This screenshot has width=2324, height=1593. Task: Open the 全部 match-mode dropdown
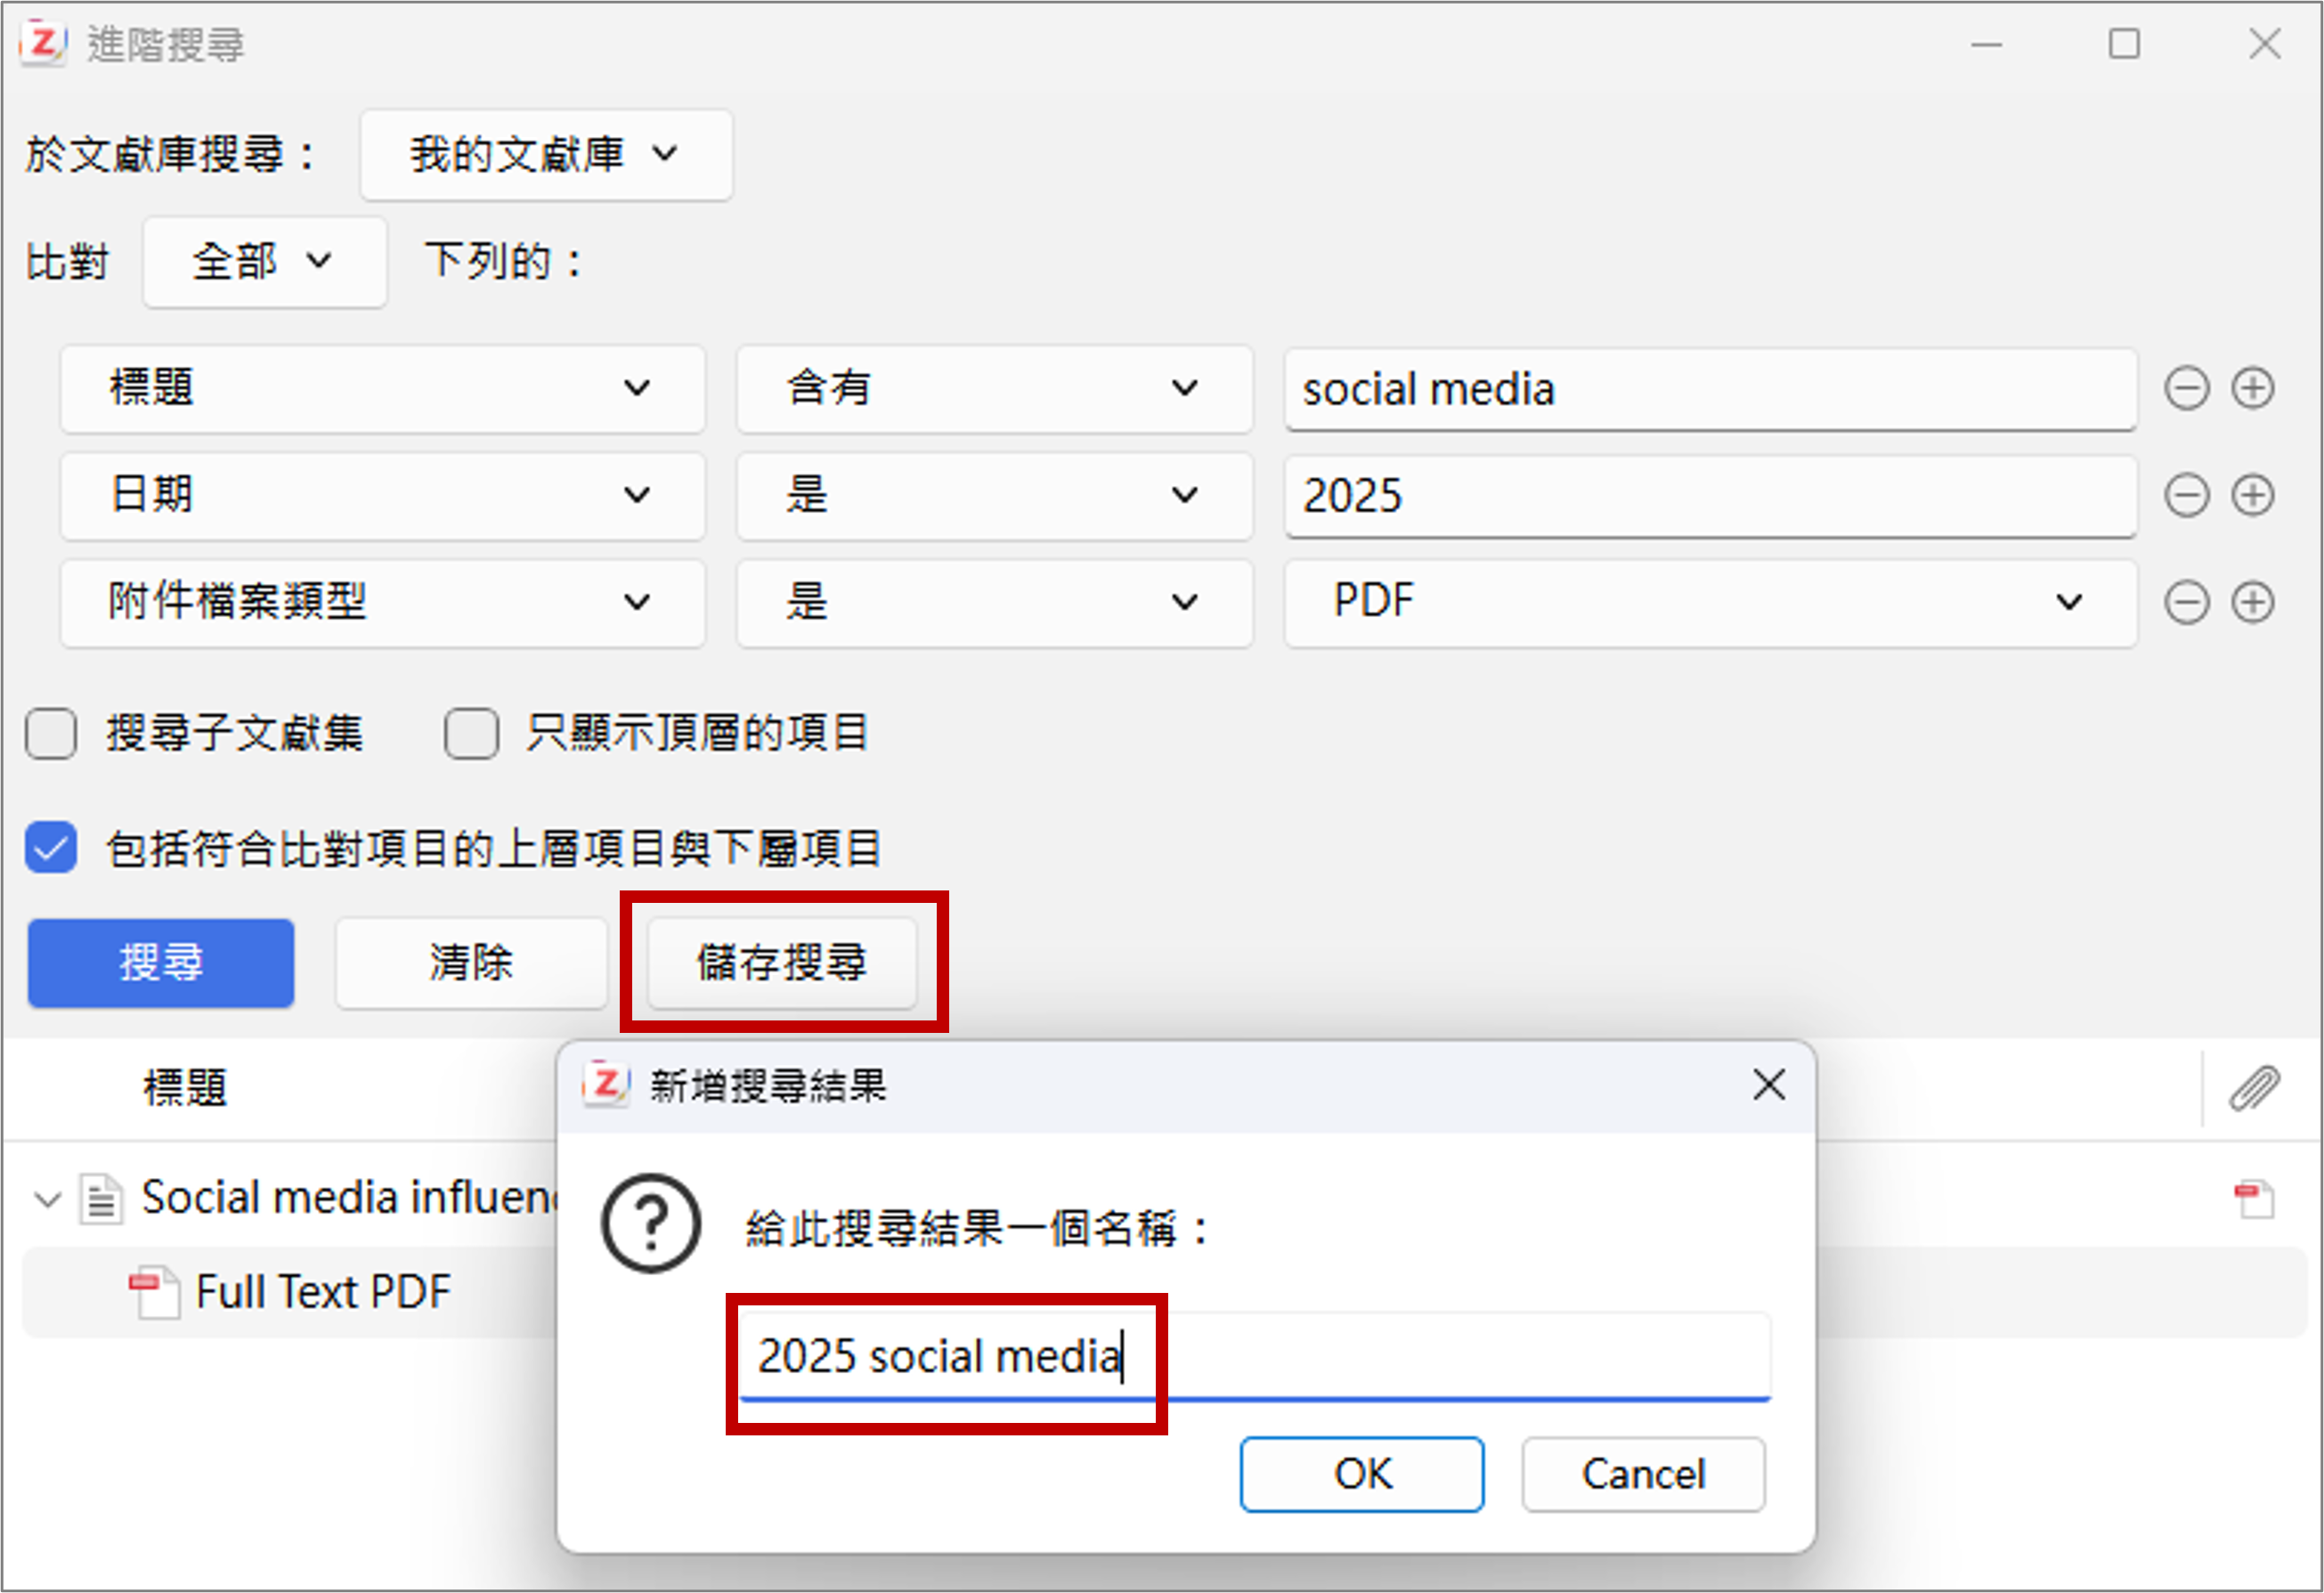264,262
